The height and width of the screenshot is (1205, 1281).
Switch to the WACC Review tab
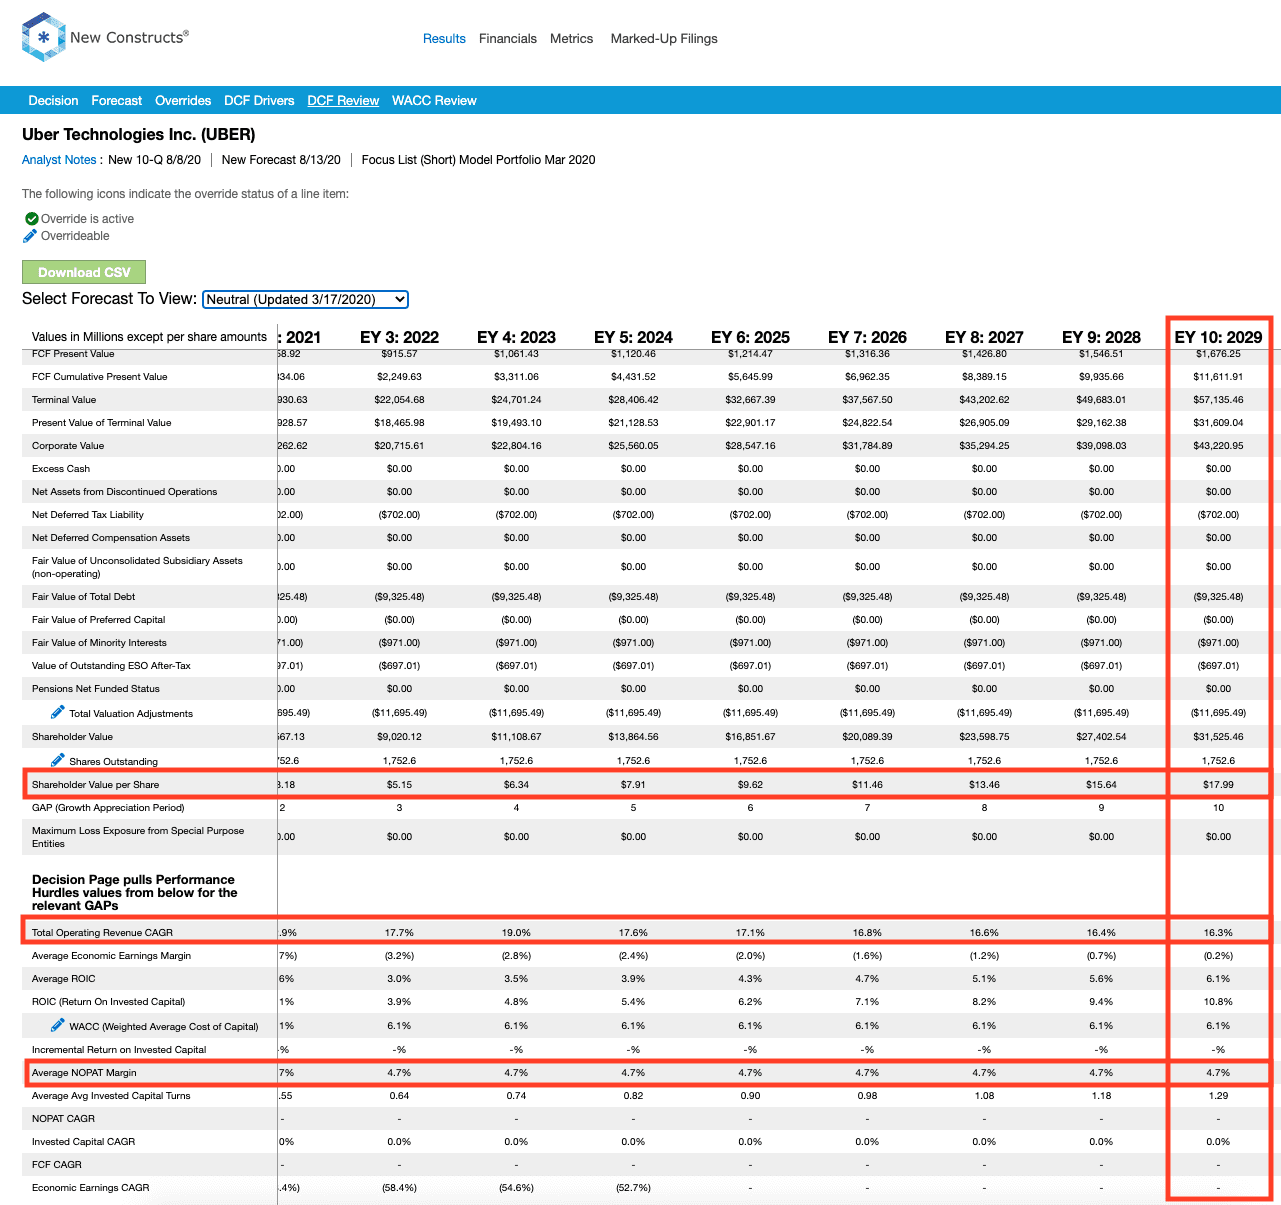(x=434, y=101)
